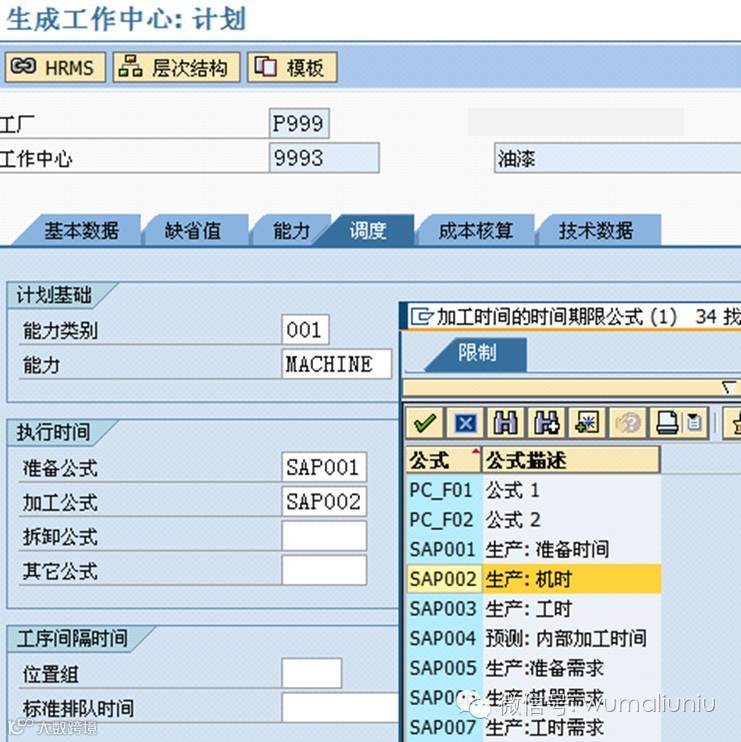The width and height of the screenshot is (741, 742).
Task: Click the 标准排队时间 field
Action: point(341,707)
